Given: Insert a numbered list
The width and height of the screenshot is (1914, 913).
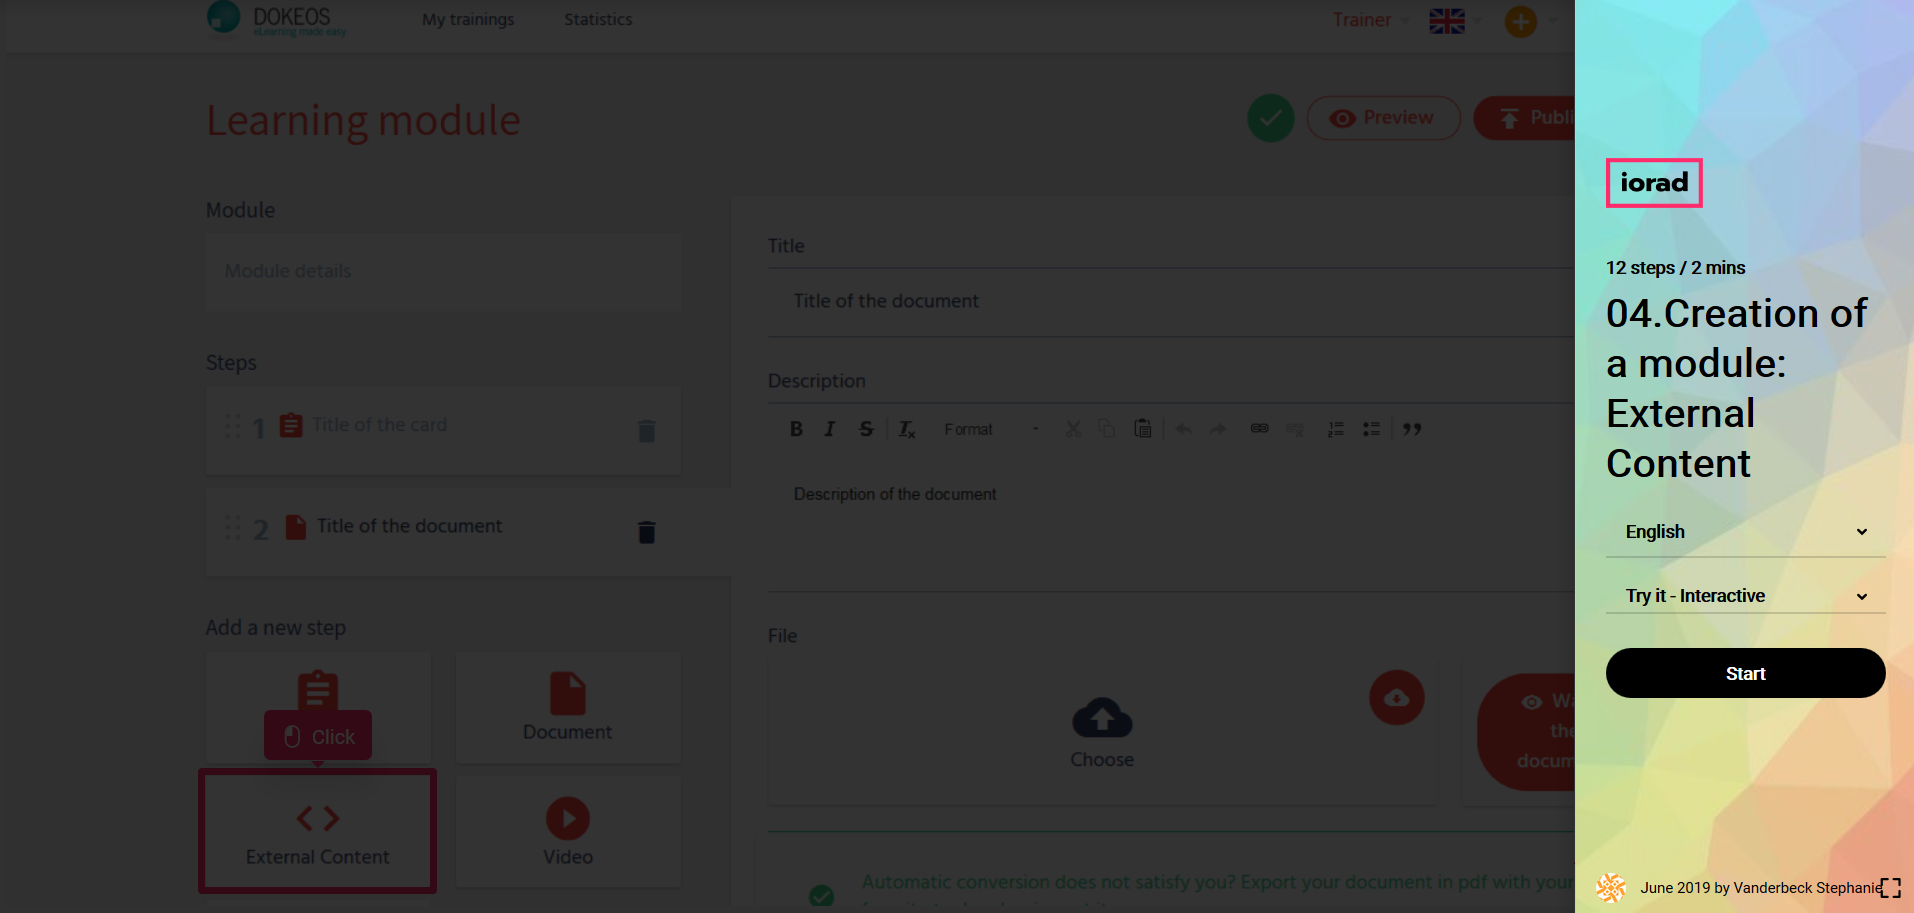Looking at the screenshot, I should pyautogui.click(x=1335, y=429).
